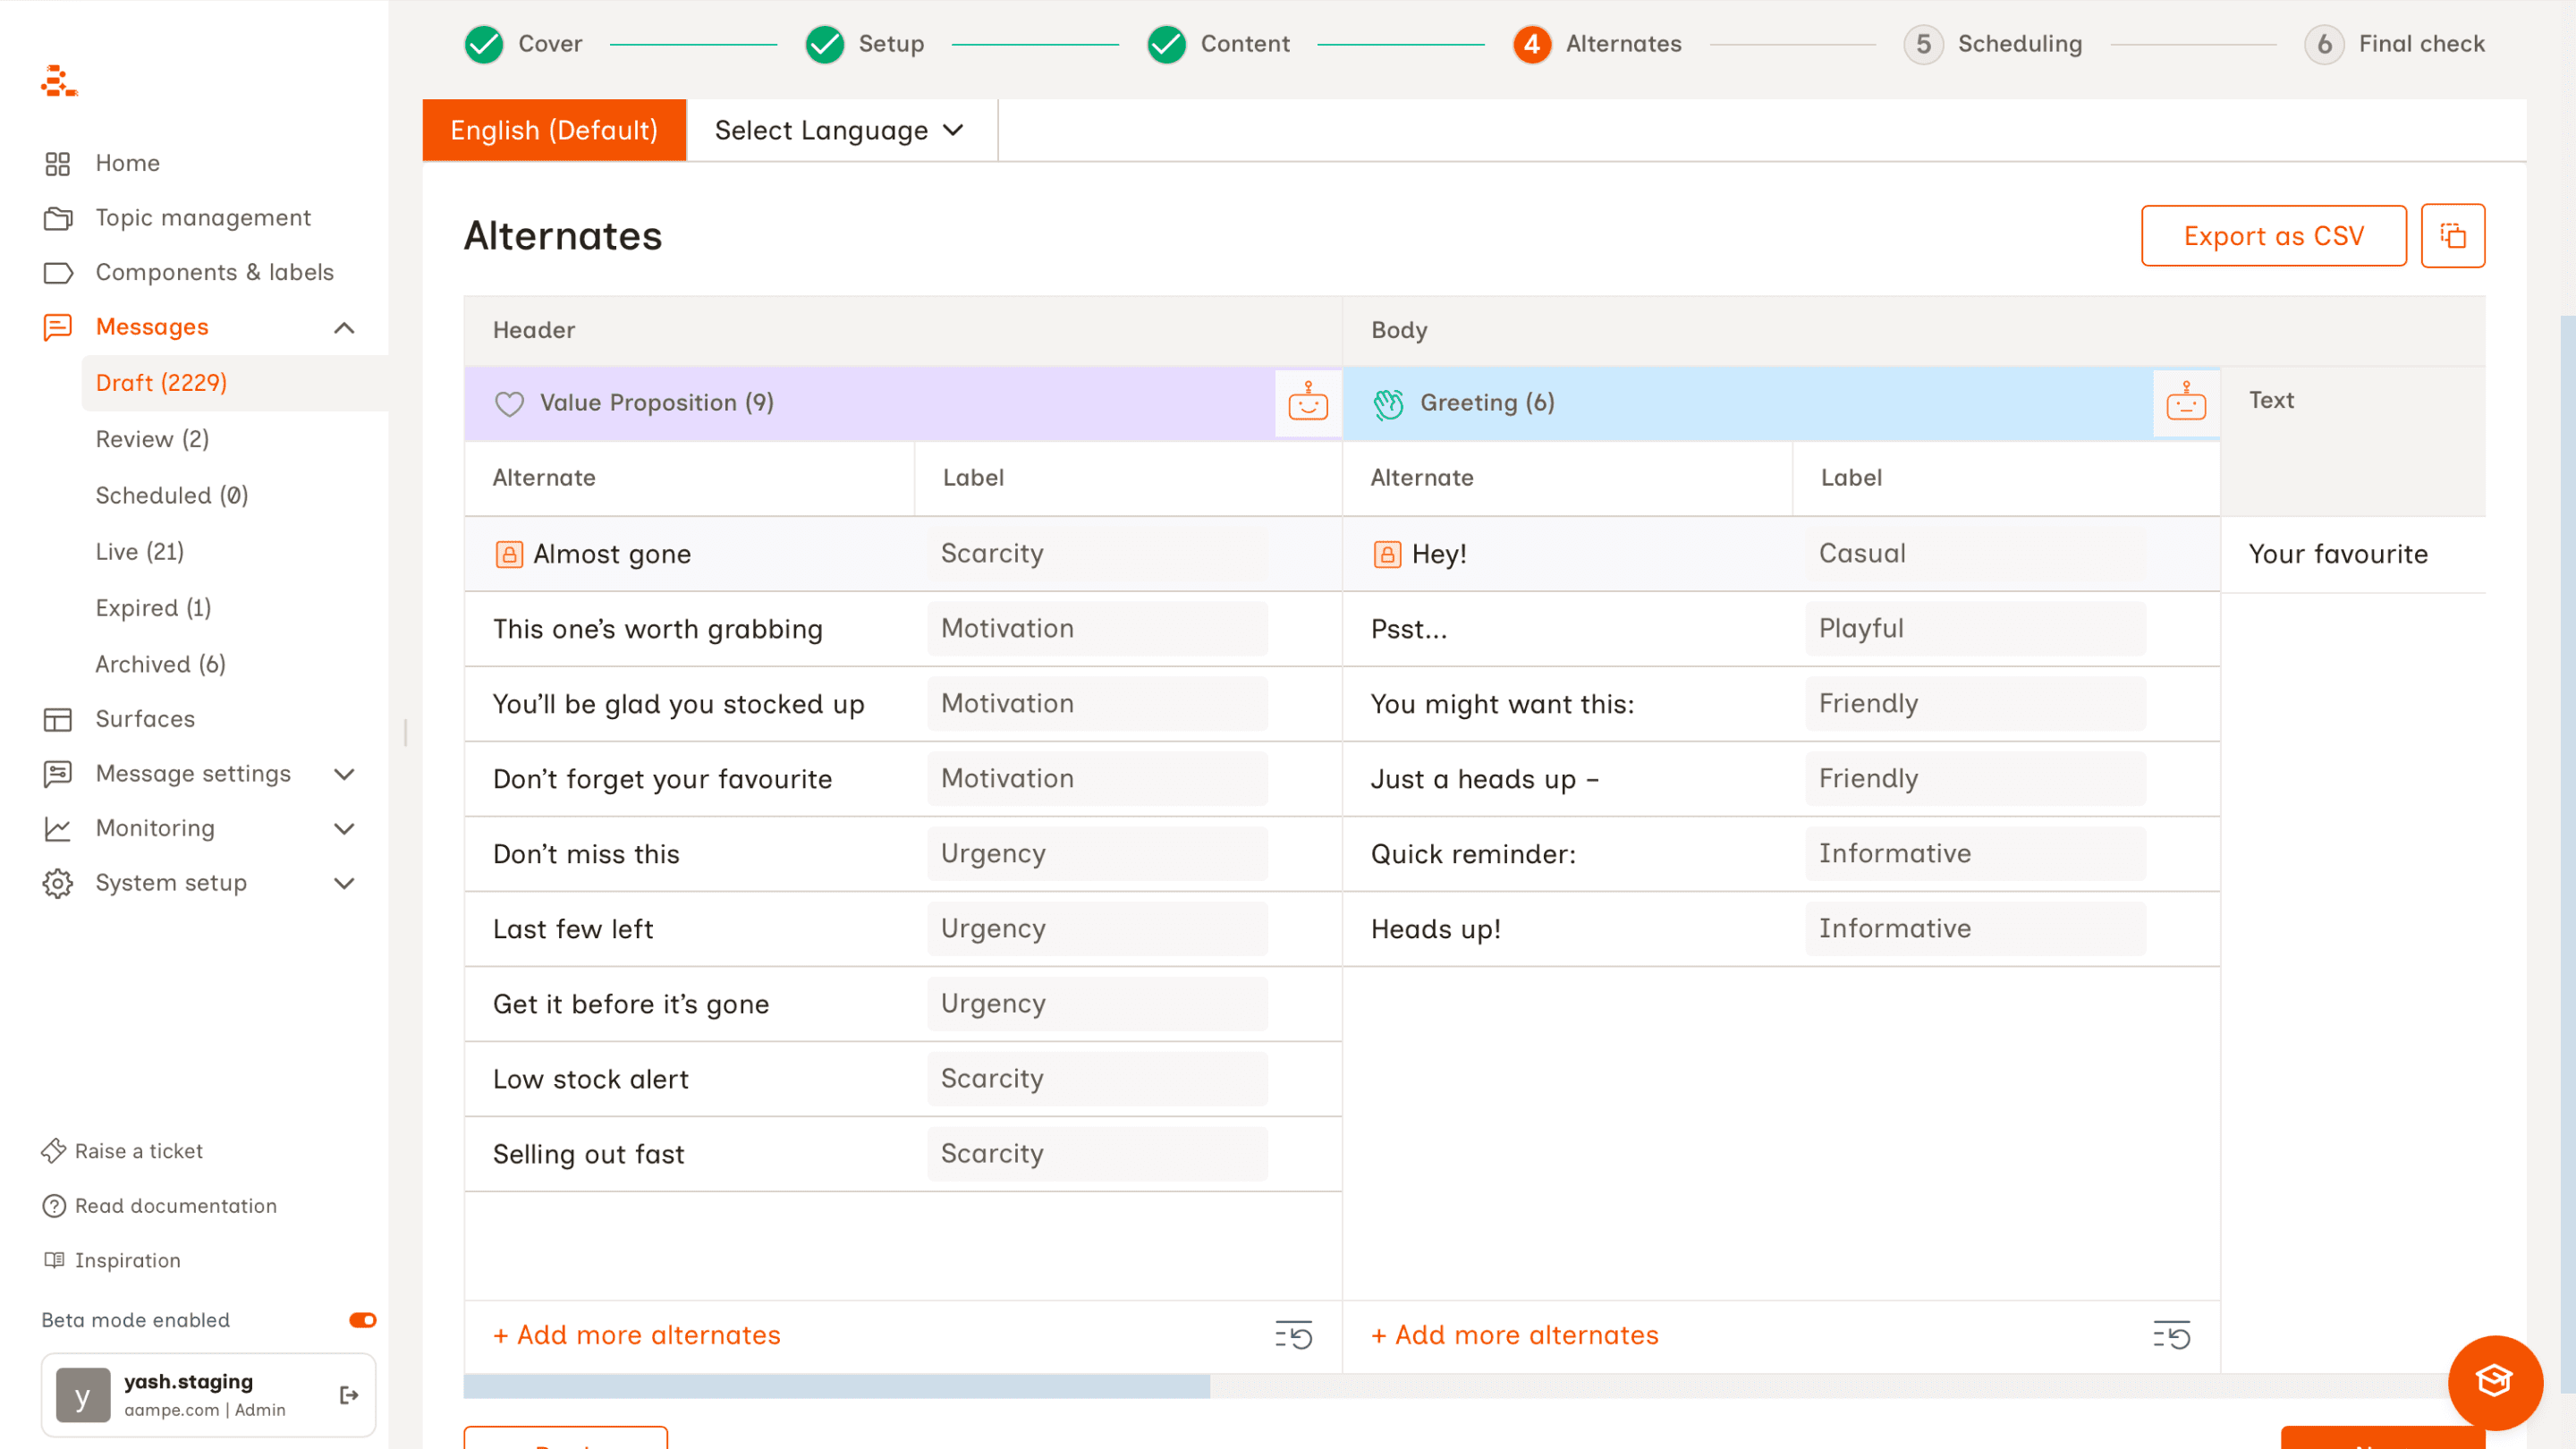Click the Export as CSV button
This screenshot has height=1449, width=2576.
(x=2273, y=236)
